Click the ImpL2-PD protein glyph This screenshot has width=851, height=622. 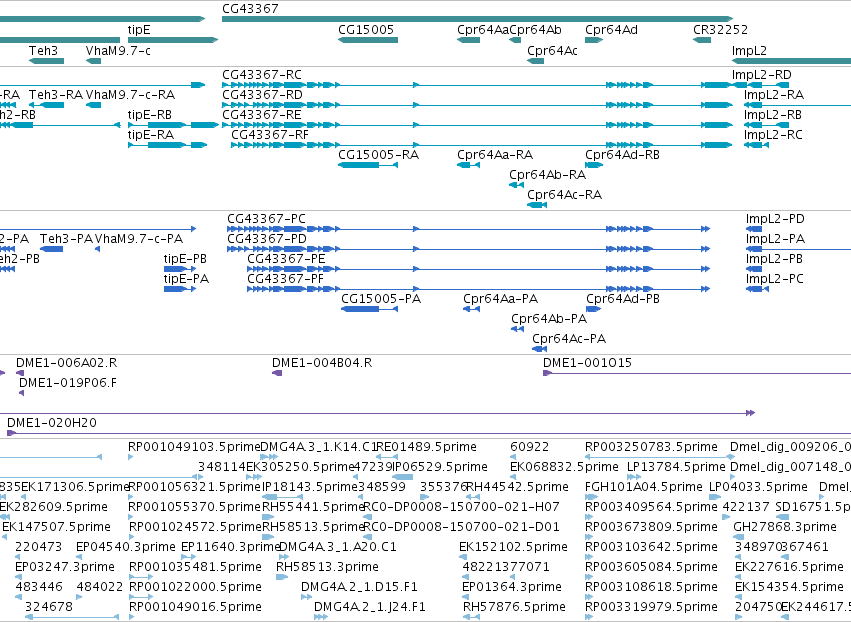pos(754,229)
